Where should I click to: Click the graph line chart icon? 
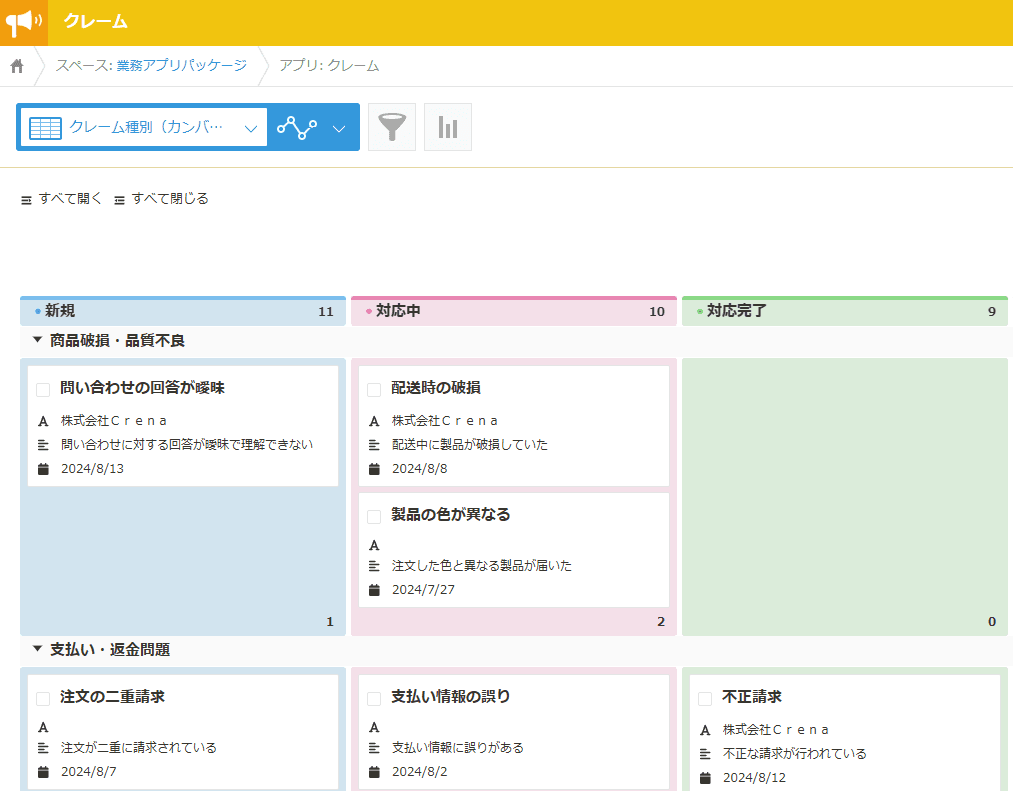297,127
